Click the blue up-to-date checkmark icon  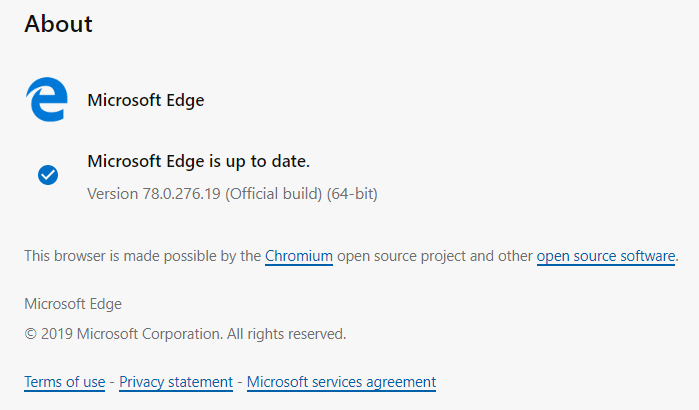[48, 175]
